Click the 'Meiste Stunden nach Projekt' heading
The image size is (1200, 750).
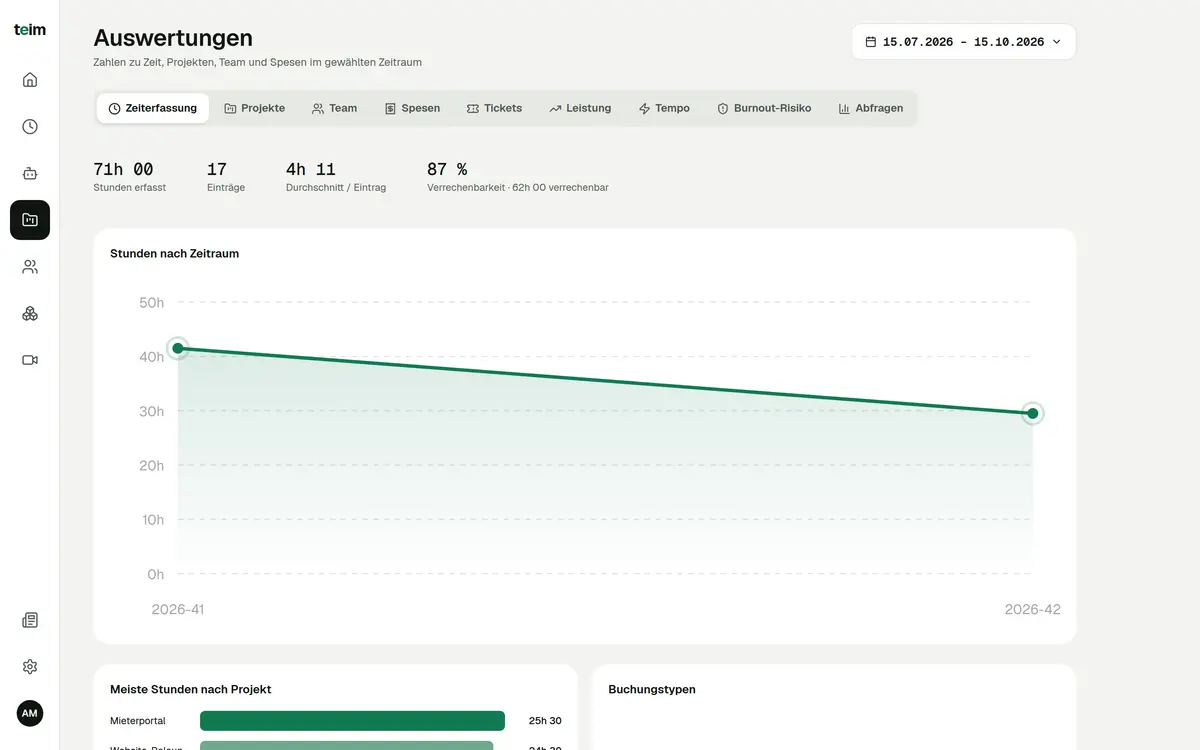click(191, 689)
